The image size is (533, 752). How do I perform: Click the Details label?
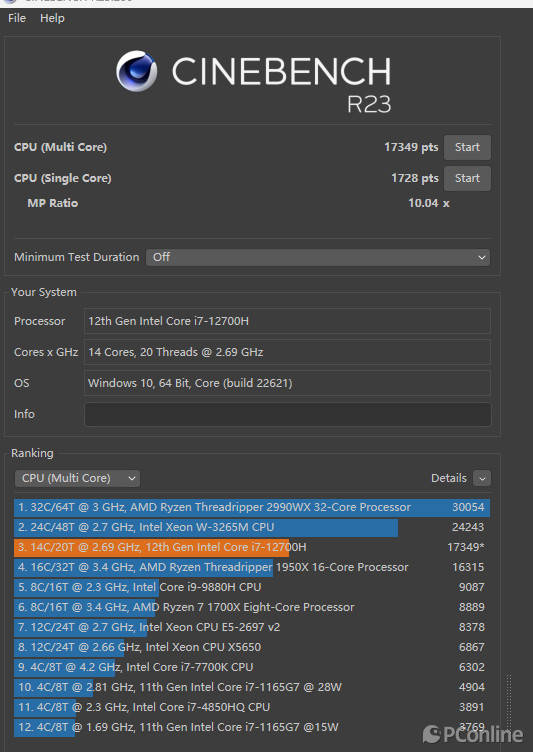[x=449, y=478]
